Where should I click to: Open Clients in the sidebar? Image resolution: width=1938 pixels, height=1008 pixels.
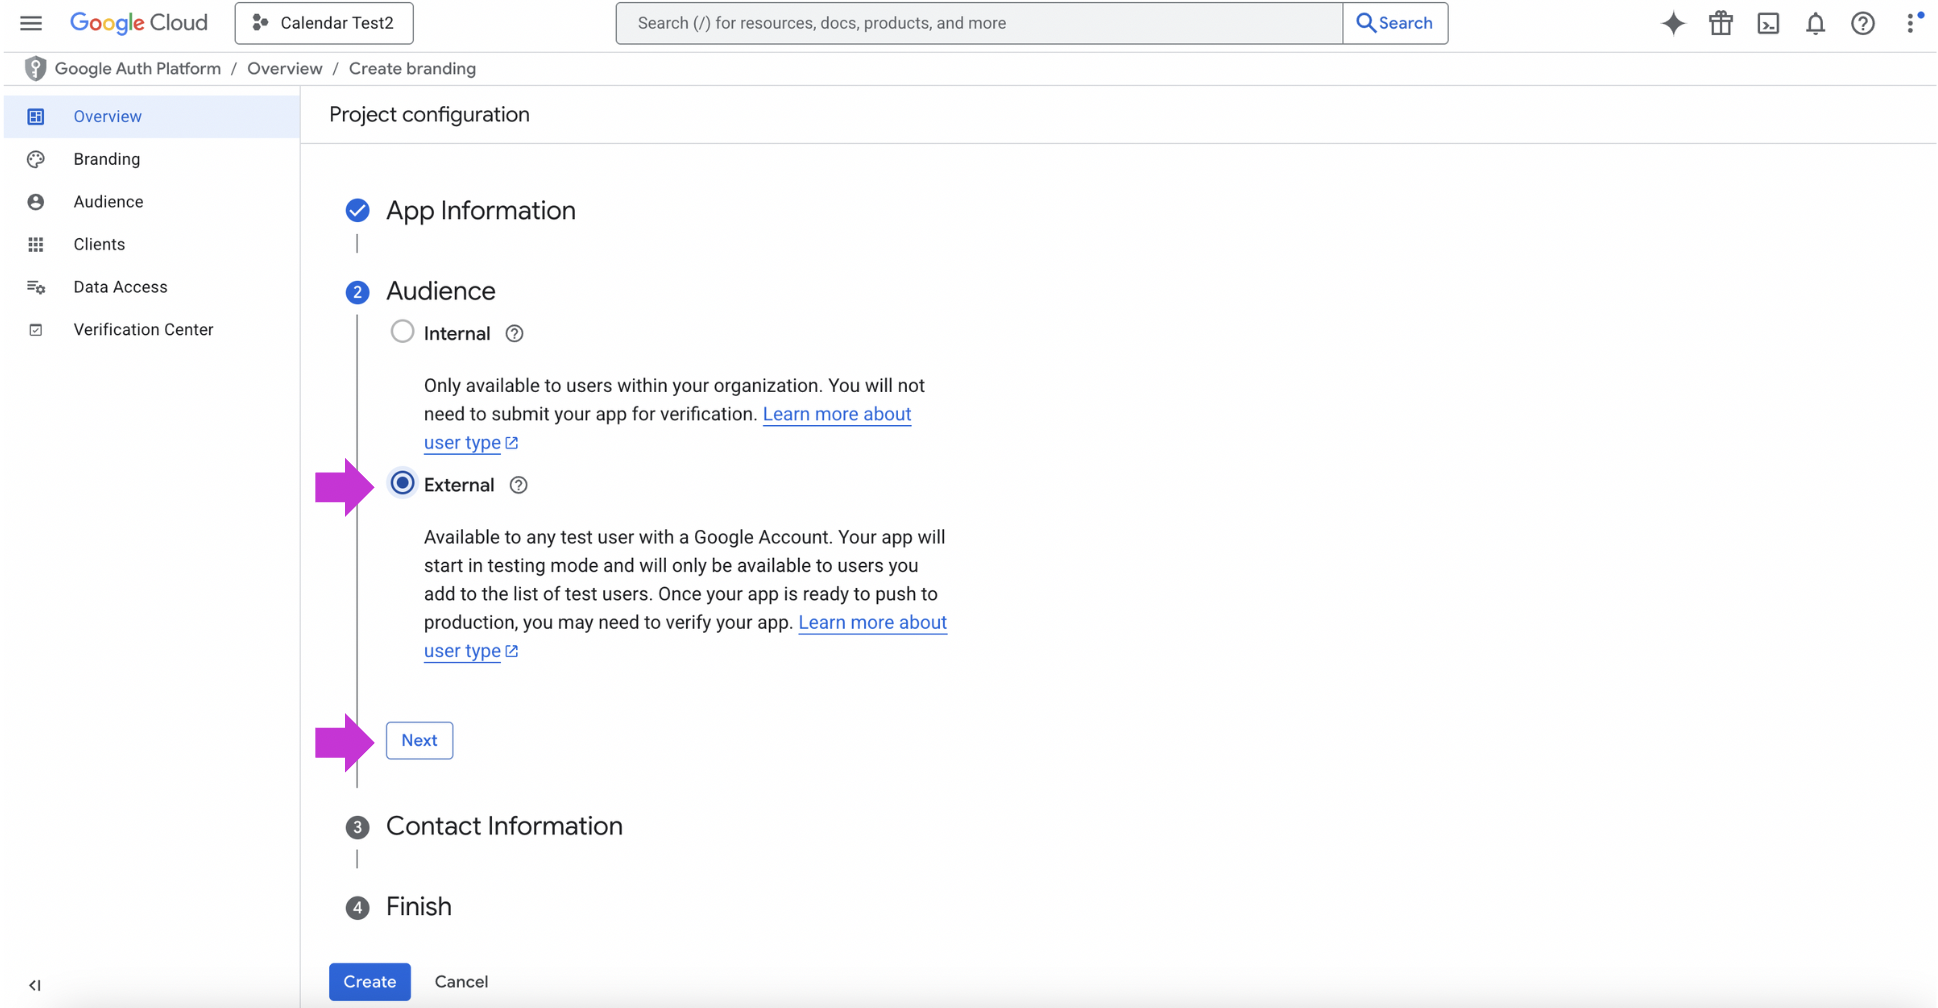point(152,244)
